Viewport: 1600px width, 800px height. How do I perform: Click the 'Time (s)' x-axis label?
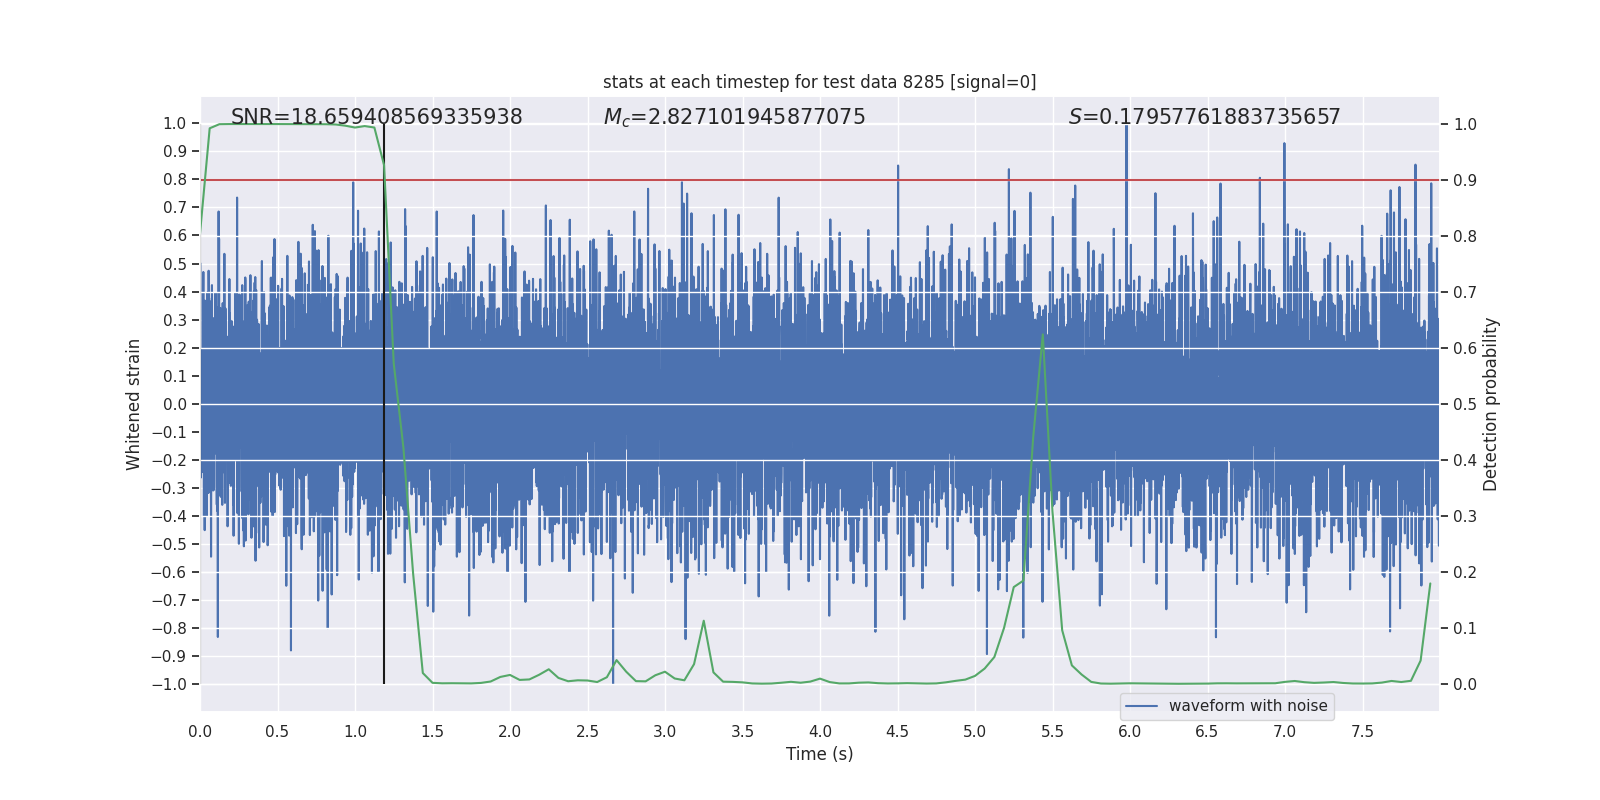point(819,754)
